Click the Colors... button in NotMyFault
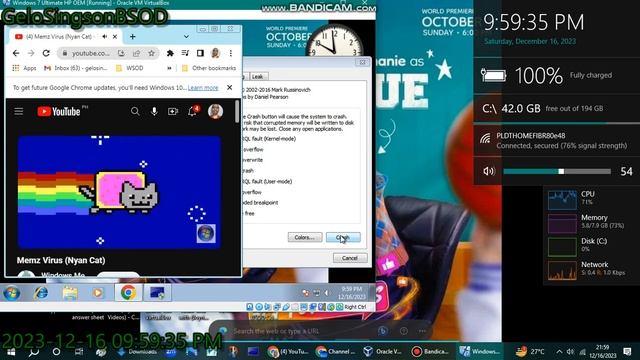The width and height of the screenshot is (640, 360). (x=305, y=237)
